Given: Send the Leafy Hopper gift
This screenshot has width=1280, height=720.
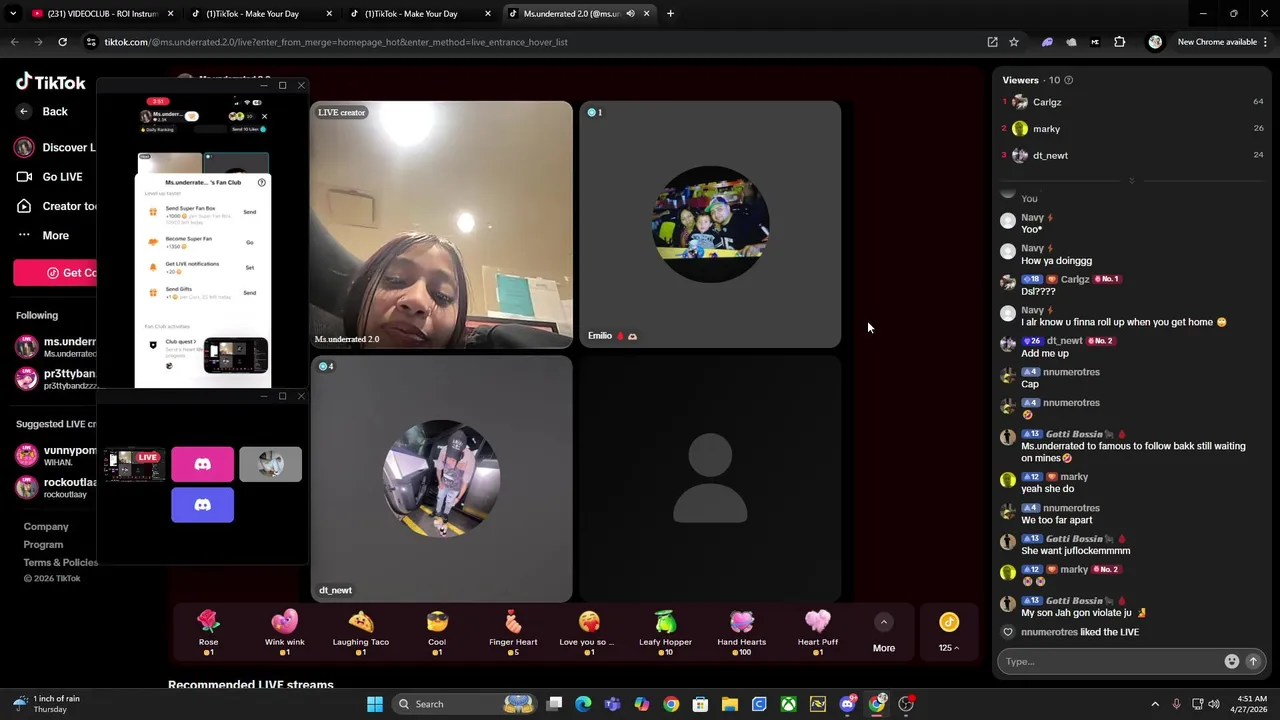Looking at the screenshot, I should [665, 632].
